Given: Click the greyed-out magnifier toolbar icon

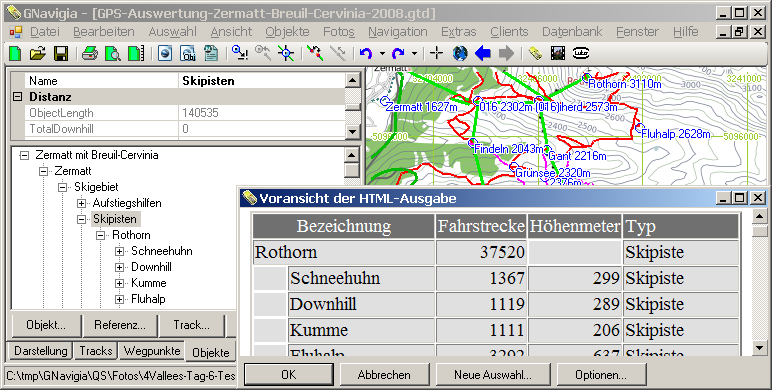Looking at the screenshot, I should pos(263,53).
